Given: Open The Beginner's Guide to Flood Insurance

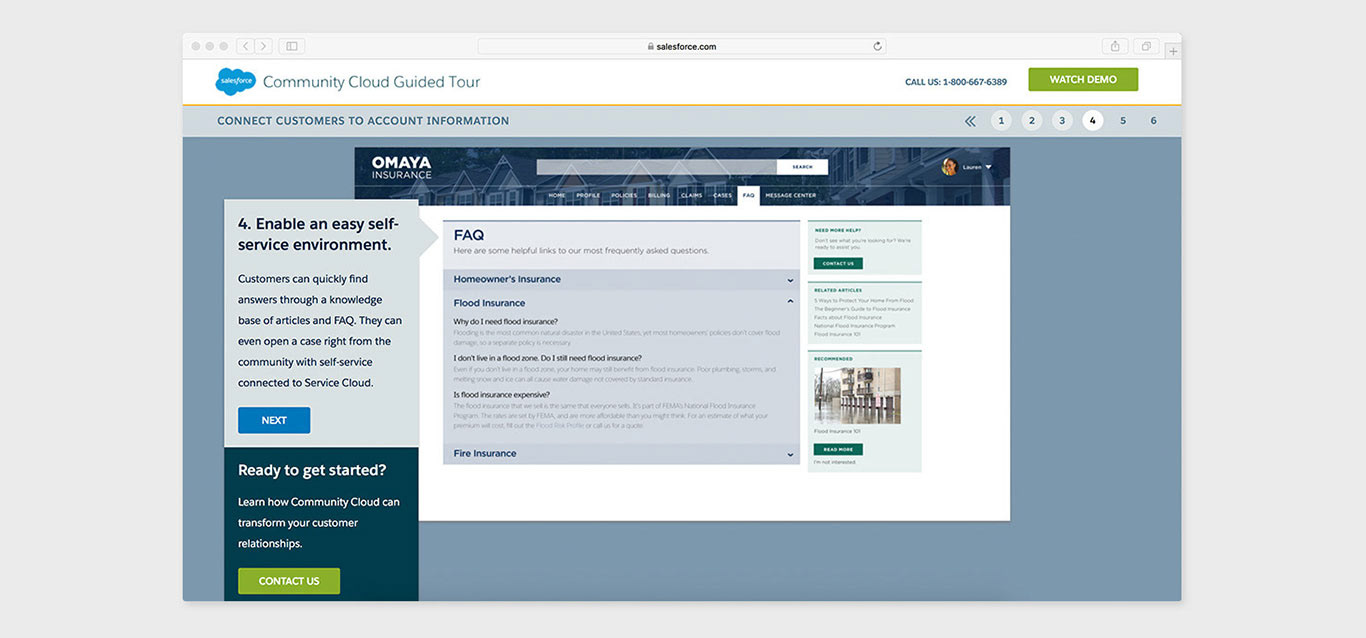Looking at the screenshot, I should pyautogui.click(x=862, y=309).
